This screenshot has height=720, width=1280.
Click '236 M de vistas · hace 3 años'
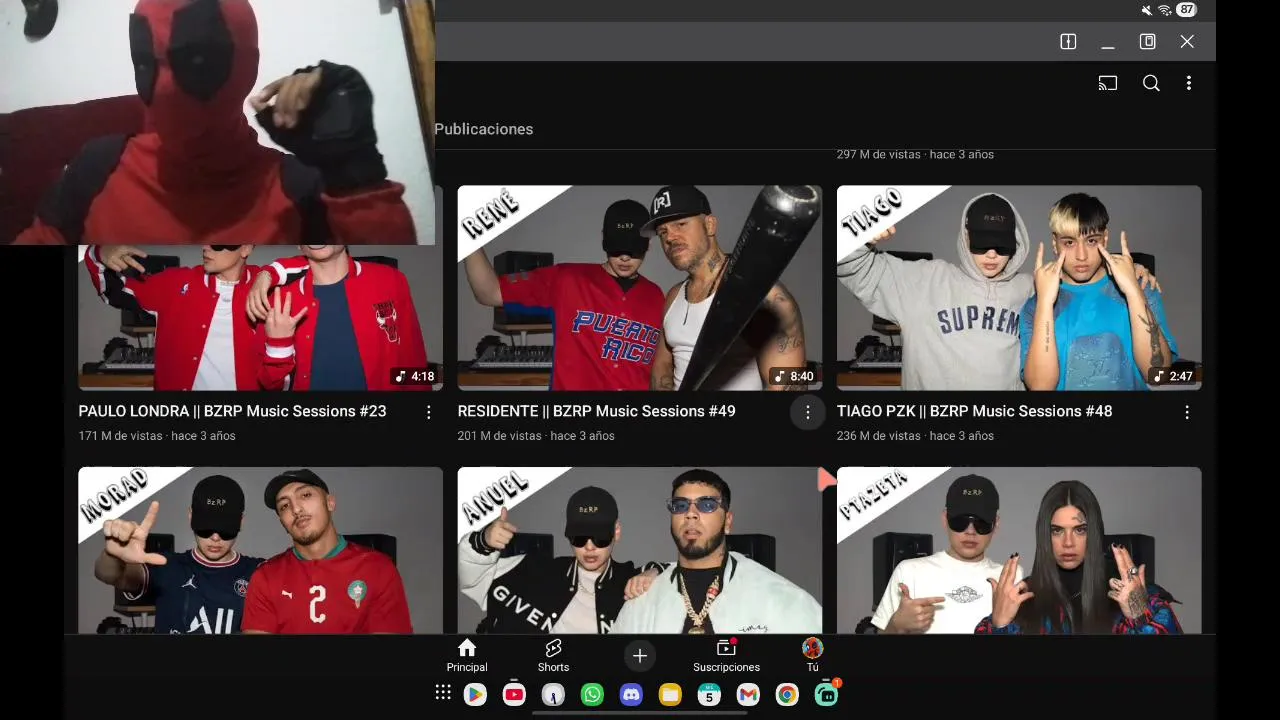click(x=915, y=436)
